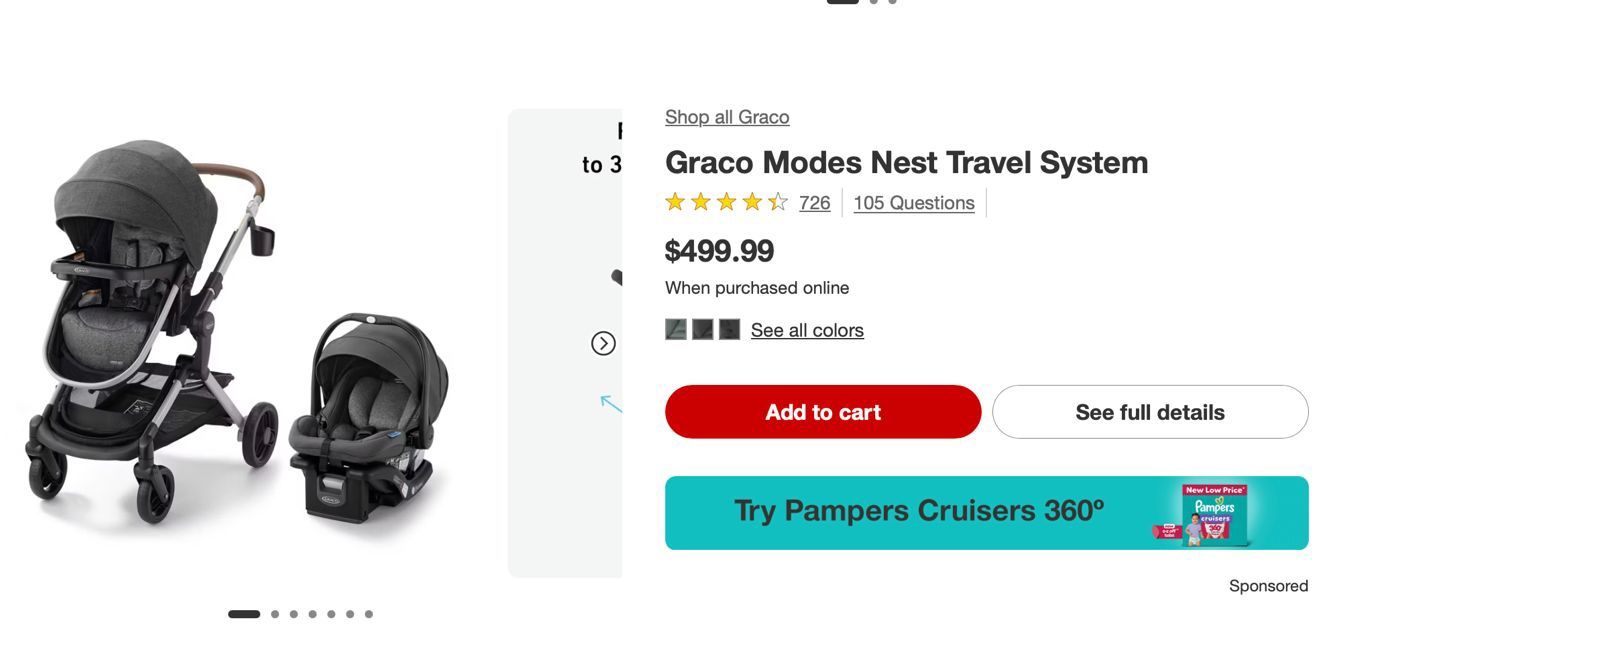Click the half-filled fifth rating star

tap(778, 201)
